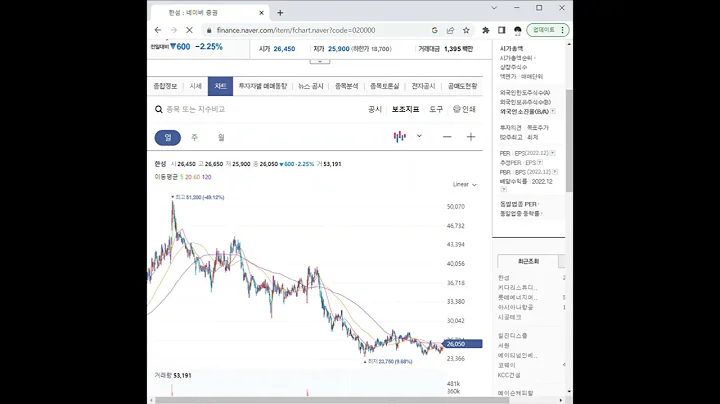Toggle the 60-day moving average label

(197, 177)
